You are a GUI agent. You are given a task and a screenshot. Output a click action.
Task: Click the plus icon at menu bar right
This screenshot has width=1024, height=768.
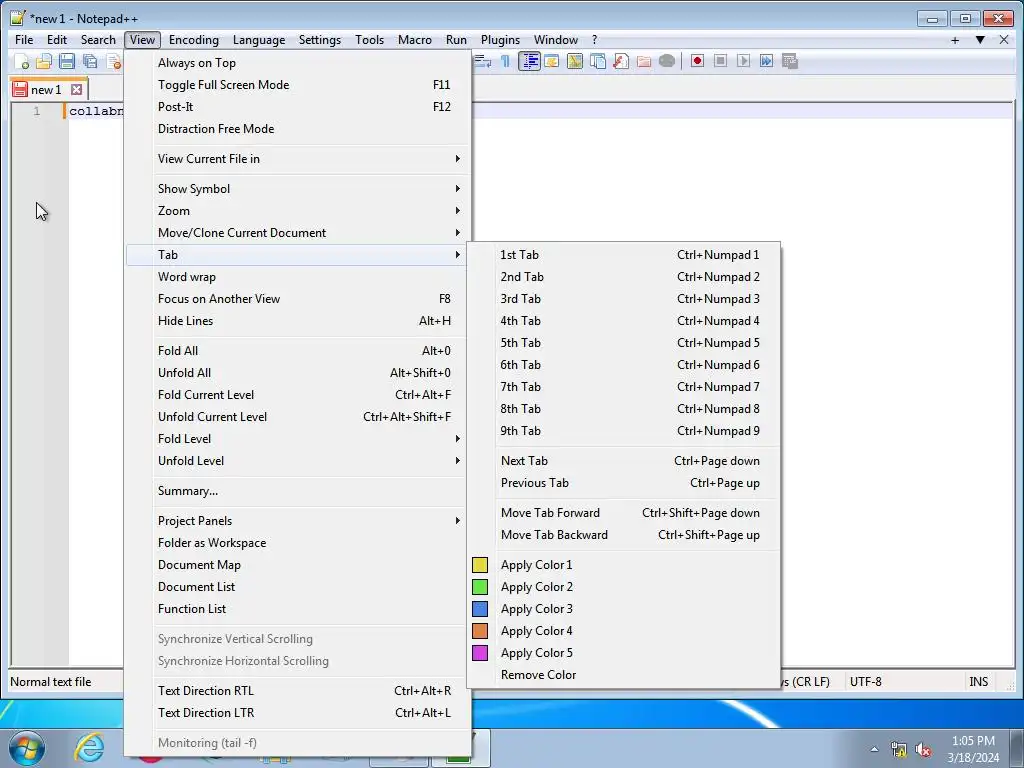click(955, 40)
